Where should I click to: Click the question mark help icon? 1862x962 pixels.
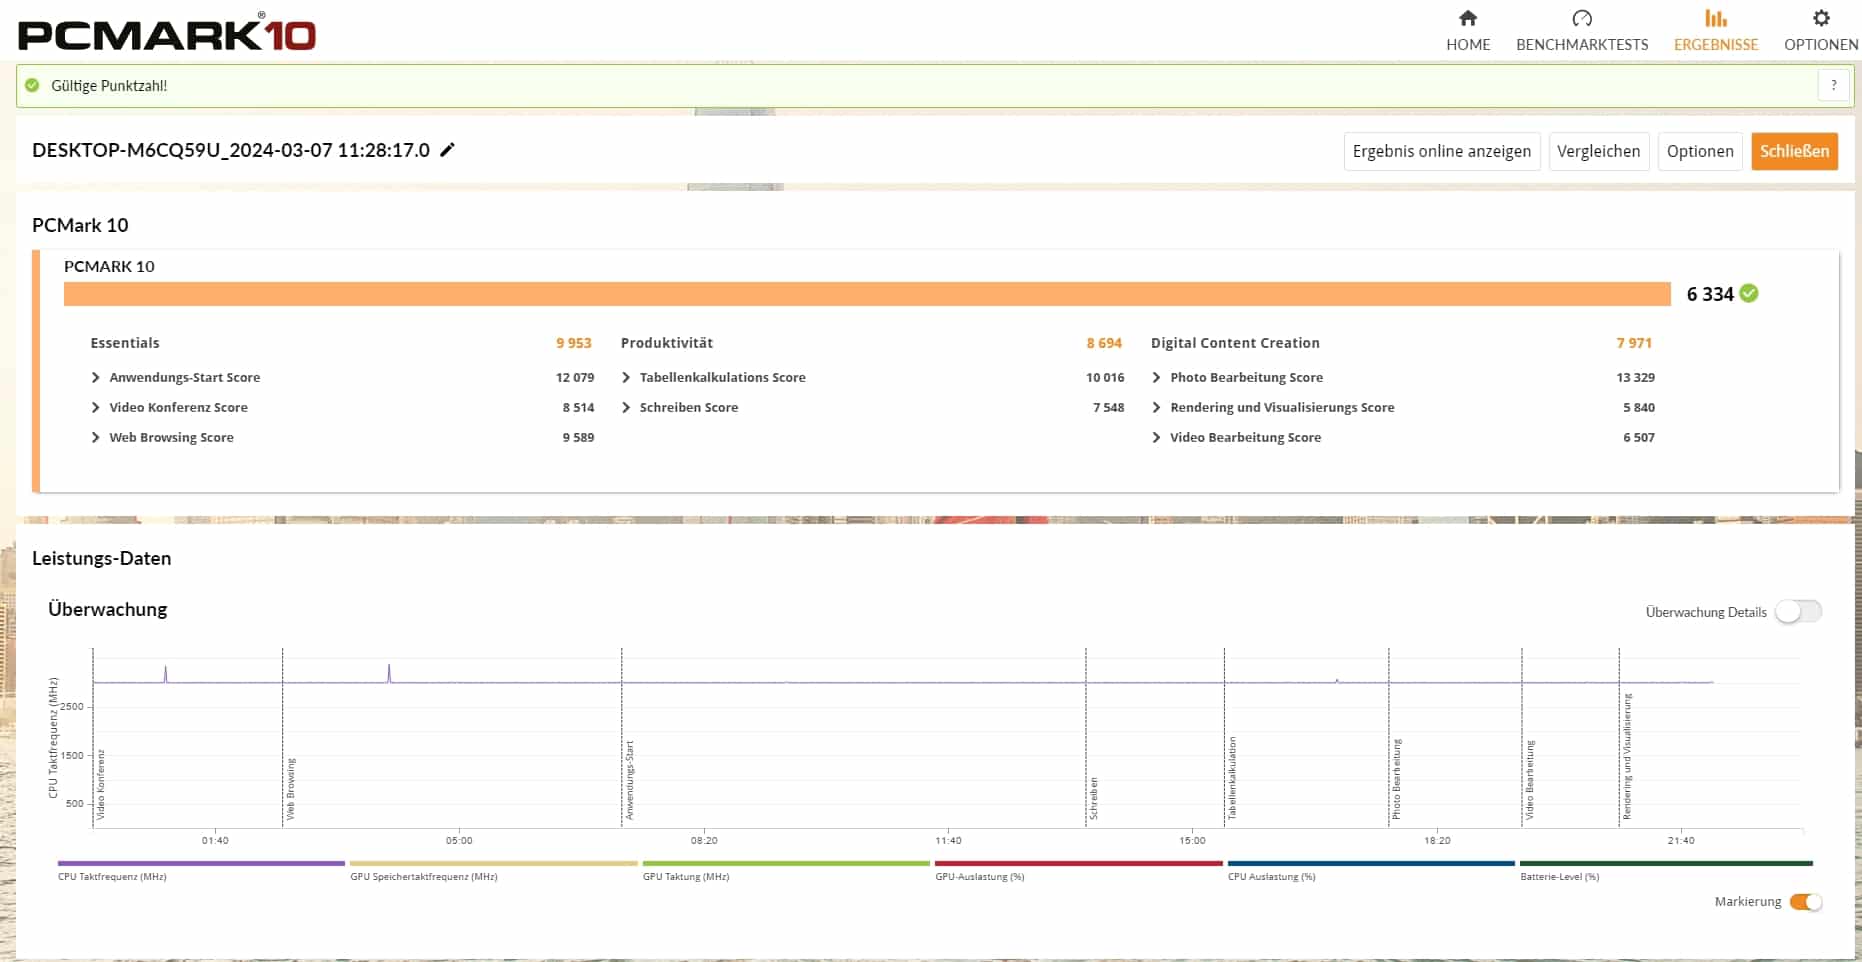coord(1833,86)
